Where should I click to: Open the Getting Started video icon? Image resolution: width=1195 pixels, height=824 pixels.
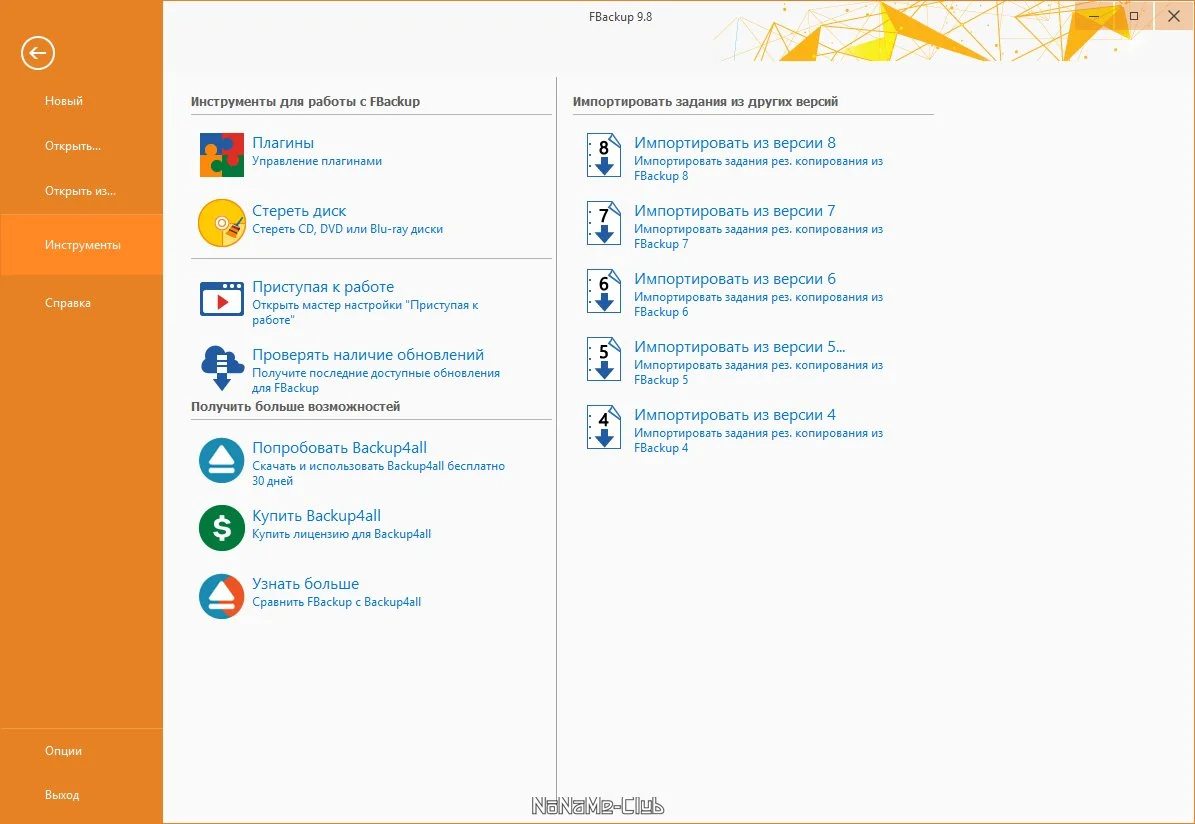point(222,299)
